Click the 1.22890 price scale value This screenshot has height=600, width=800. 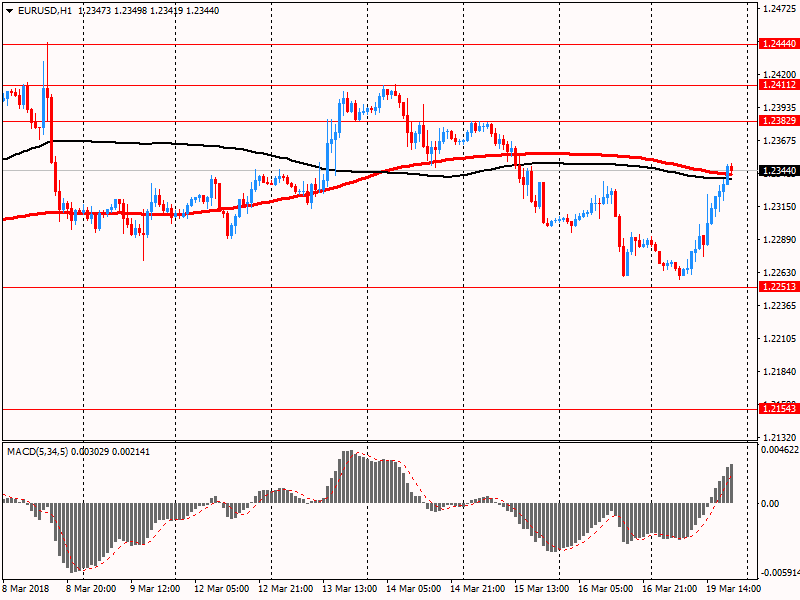pos(780,240)
